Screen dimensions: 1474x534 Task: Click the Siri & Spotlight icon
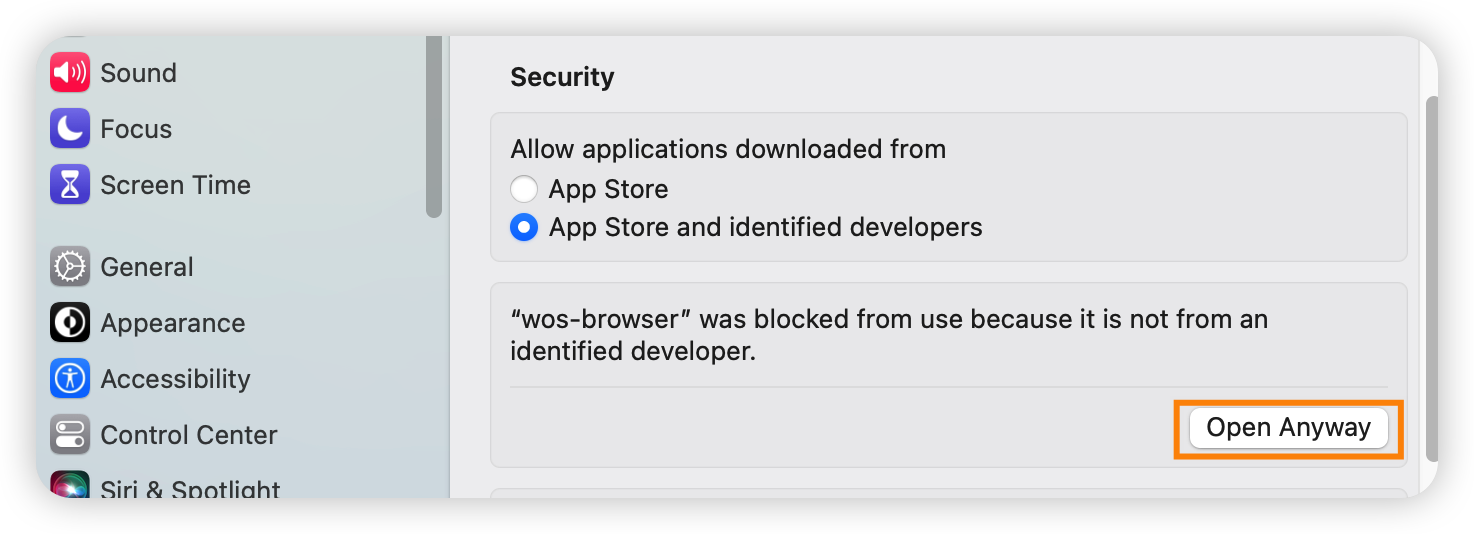[70, 484]
